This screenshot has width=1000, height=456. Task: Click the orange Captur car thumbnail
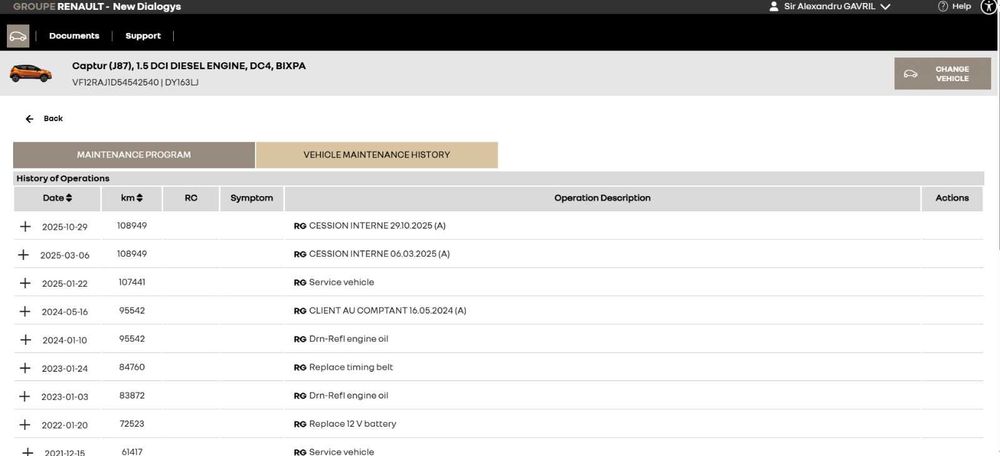point(31,73)
